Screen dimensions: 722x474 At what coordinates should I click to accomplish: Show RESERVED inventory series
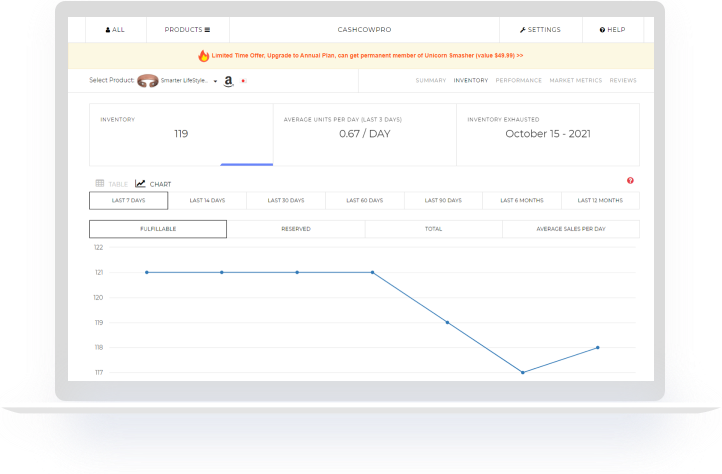pos(296,229)
